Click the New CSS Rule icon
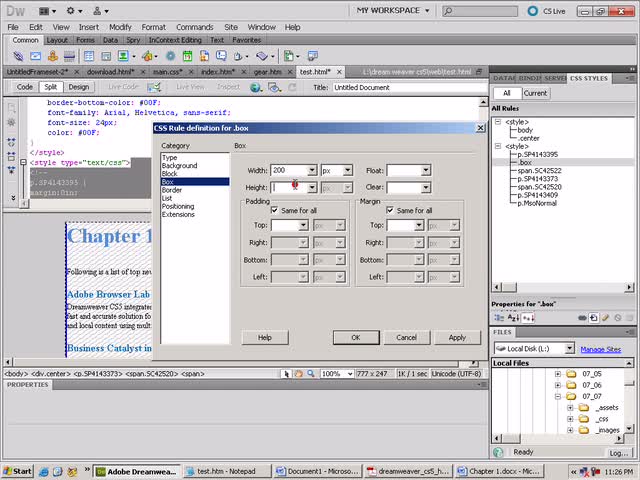The height and width of the screenshot is (480, 640). tap(594, 318)
